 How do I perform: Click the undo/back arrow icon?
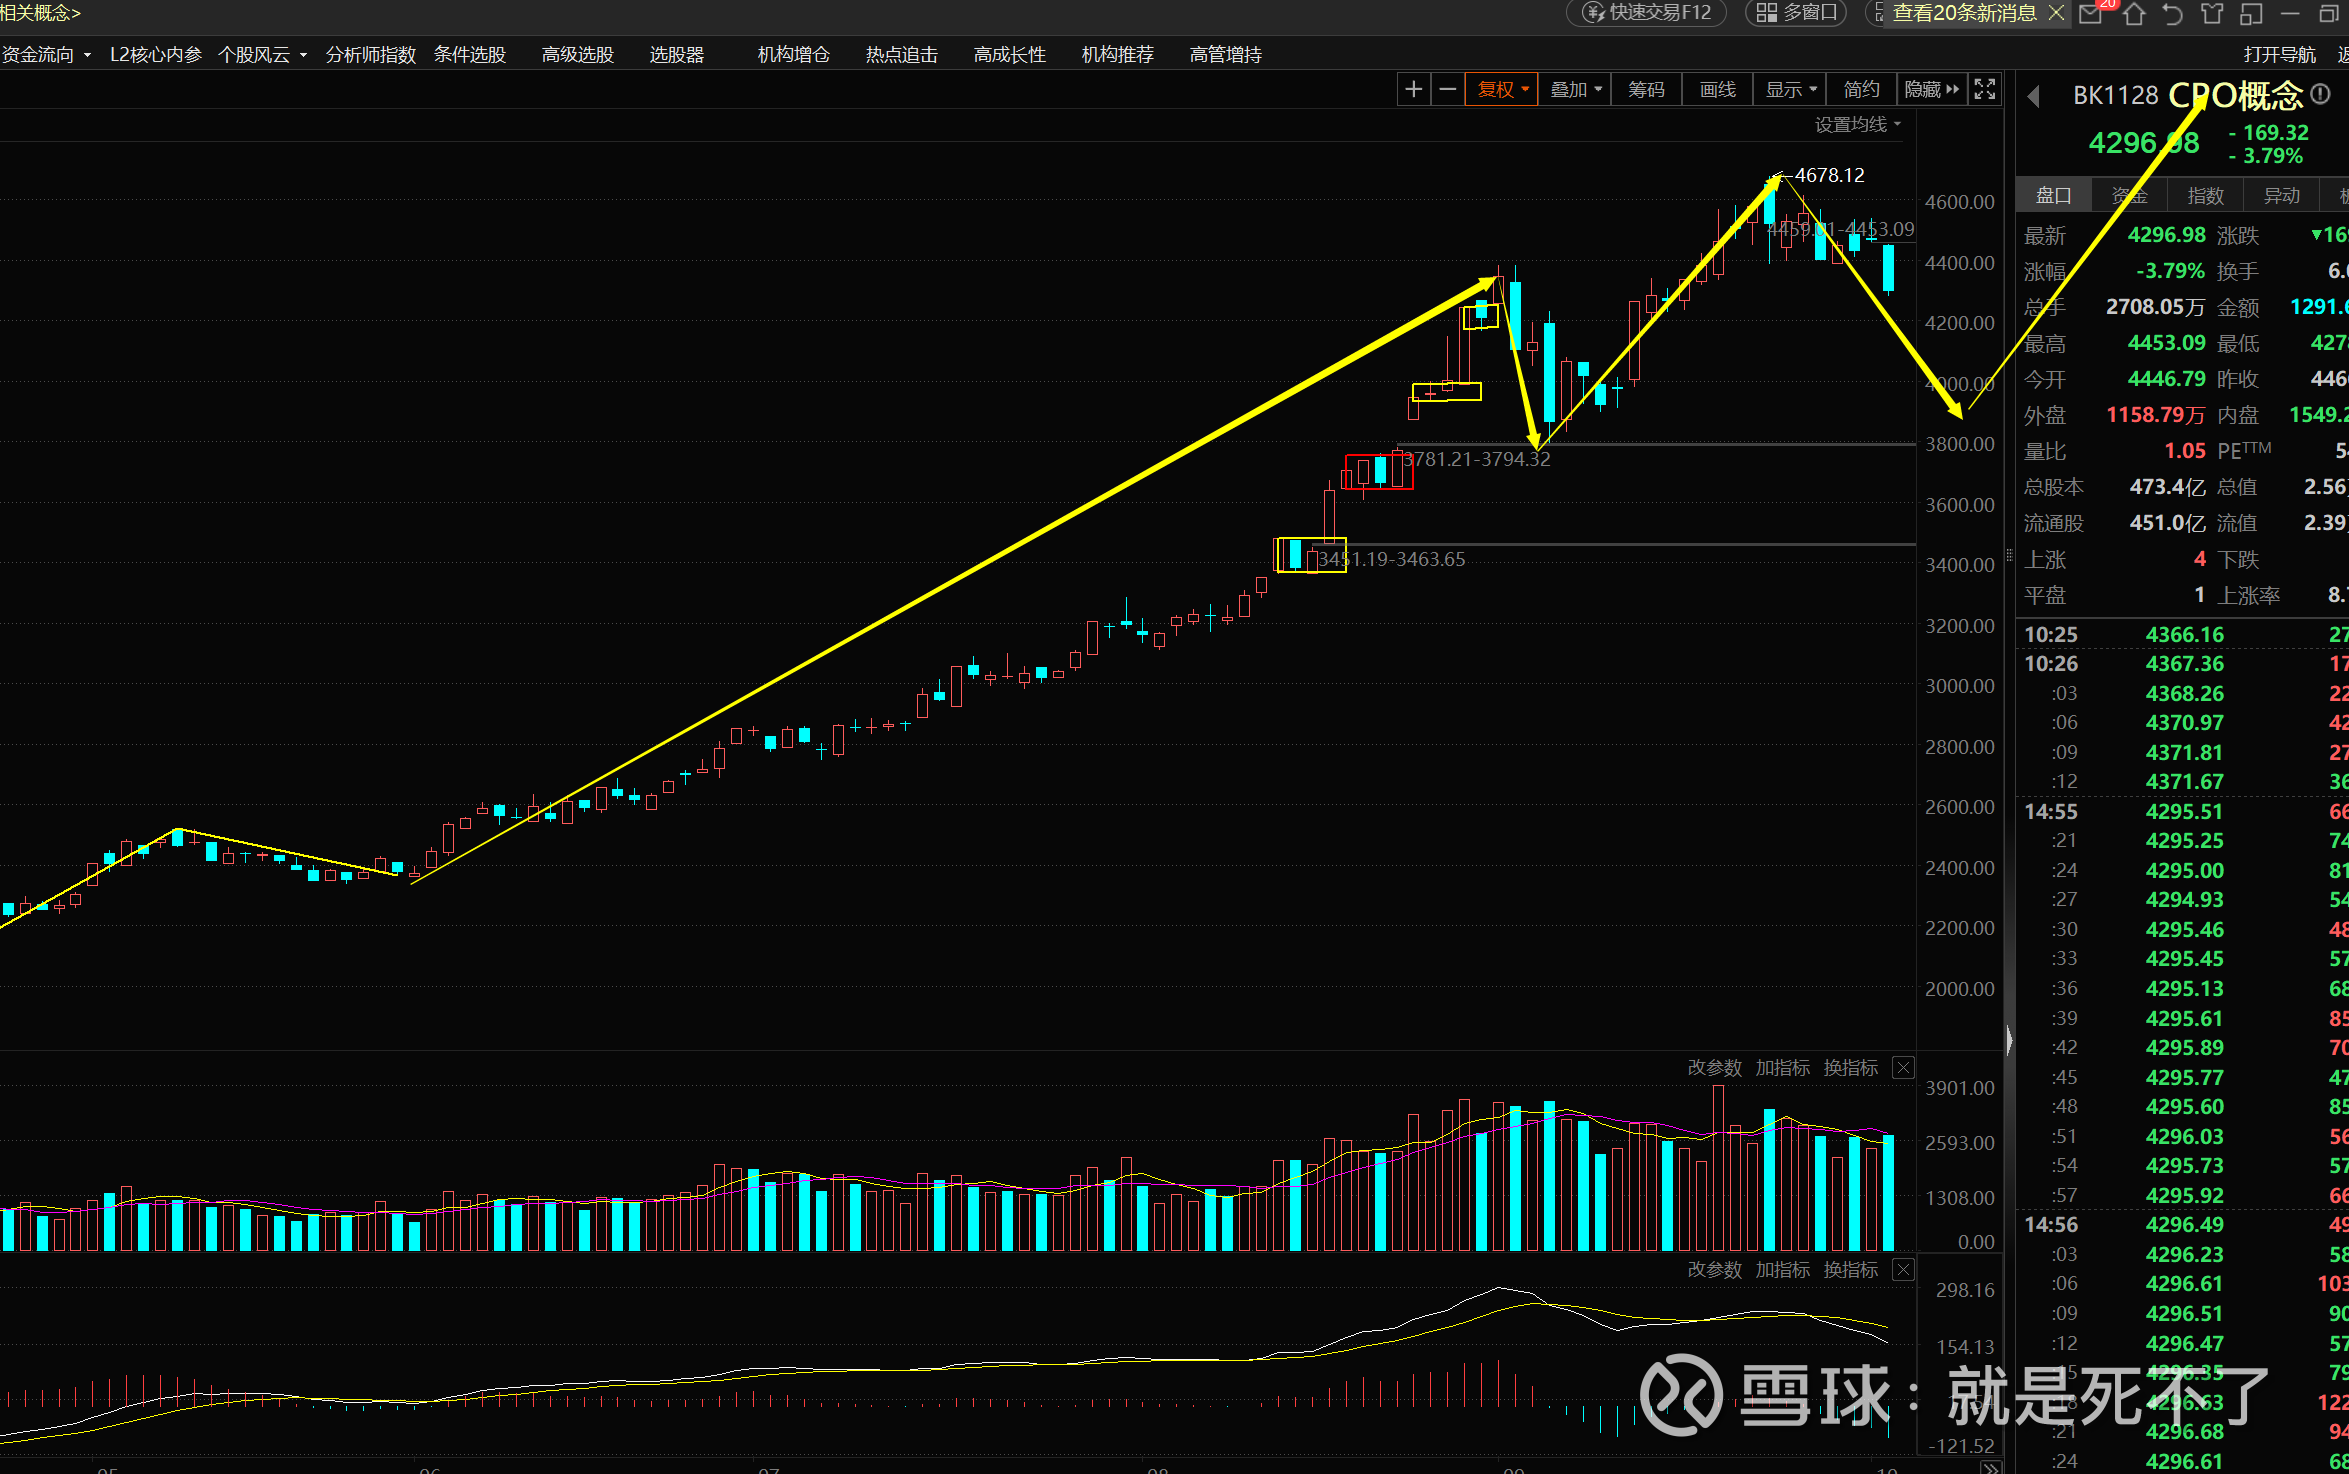(2172, 13)
